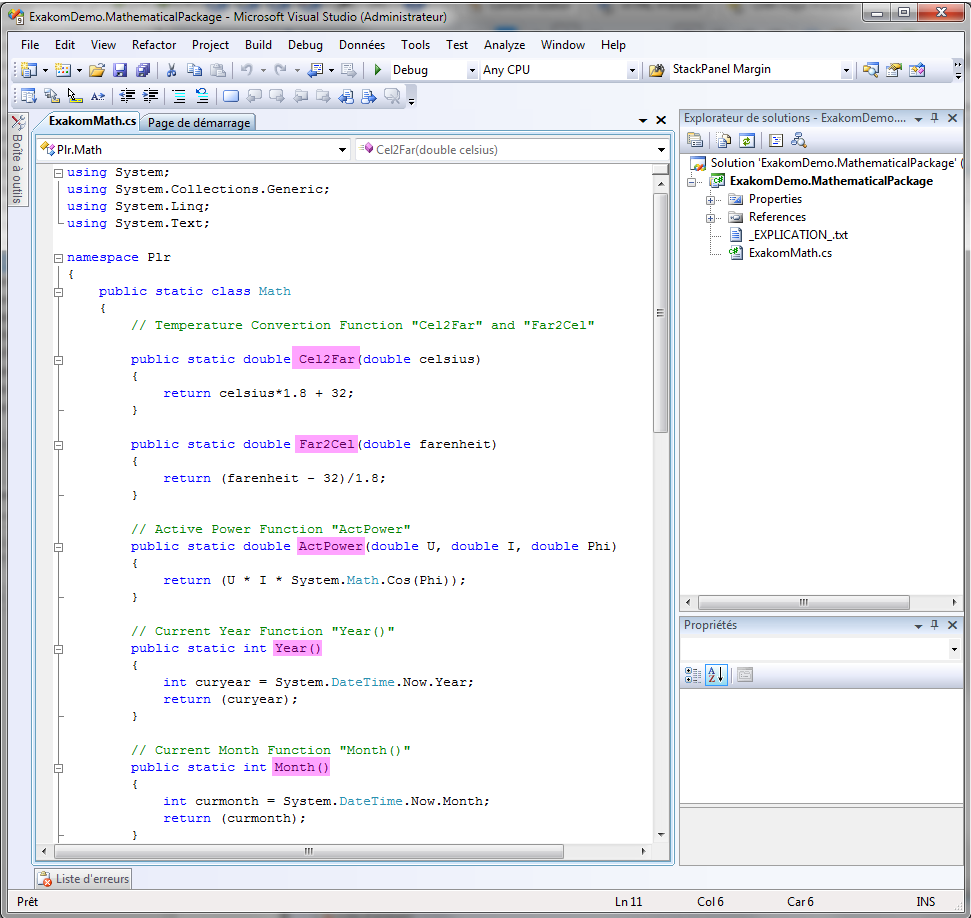The height and width of the screenshot is (918, 971).
Task: Toggle auto-hide pin on Explorateur de solutions
Action: [934, 118]
